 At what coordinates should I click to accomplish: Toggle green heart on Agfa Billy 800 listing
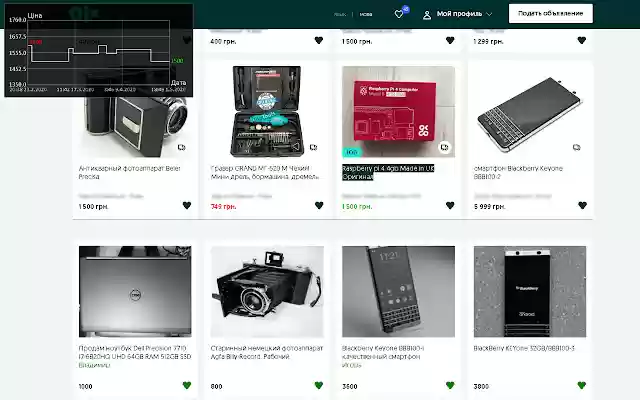(319, 385)
